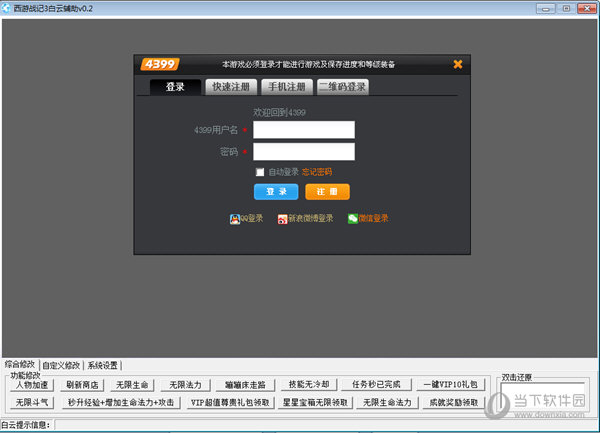Viewport: 600px width, 433px height.
Task: Select the 综合修改 tab
Action: [x=20, y=364]
